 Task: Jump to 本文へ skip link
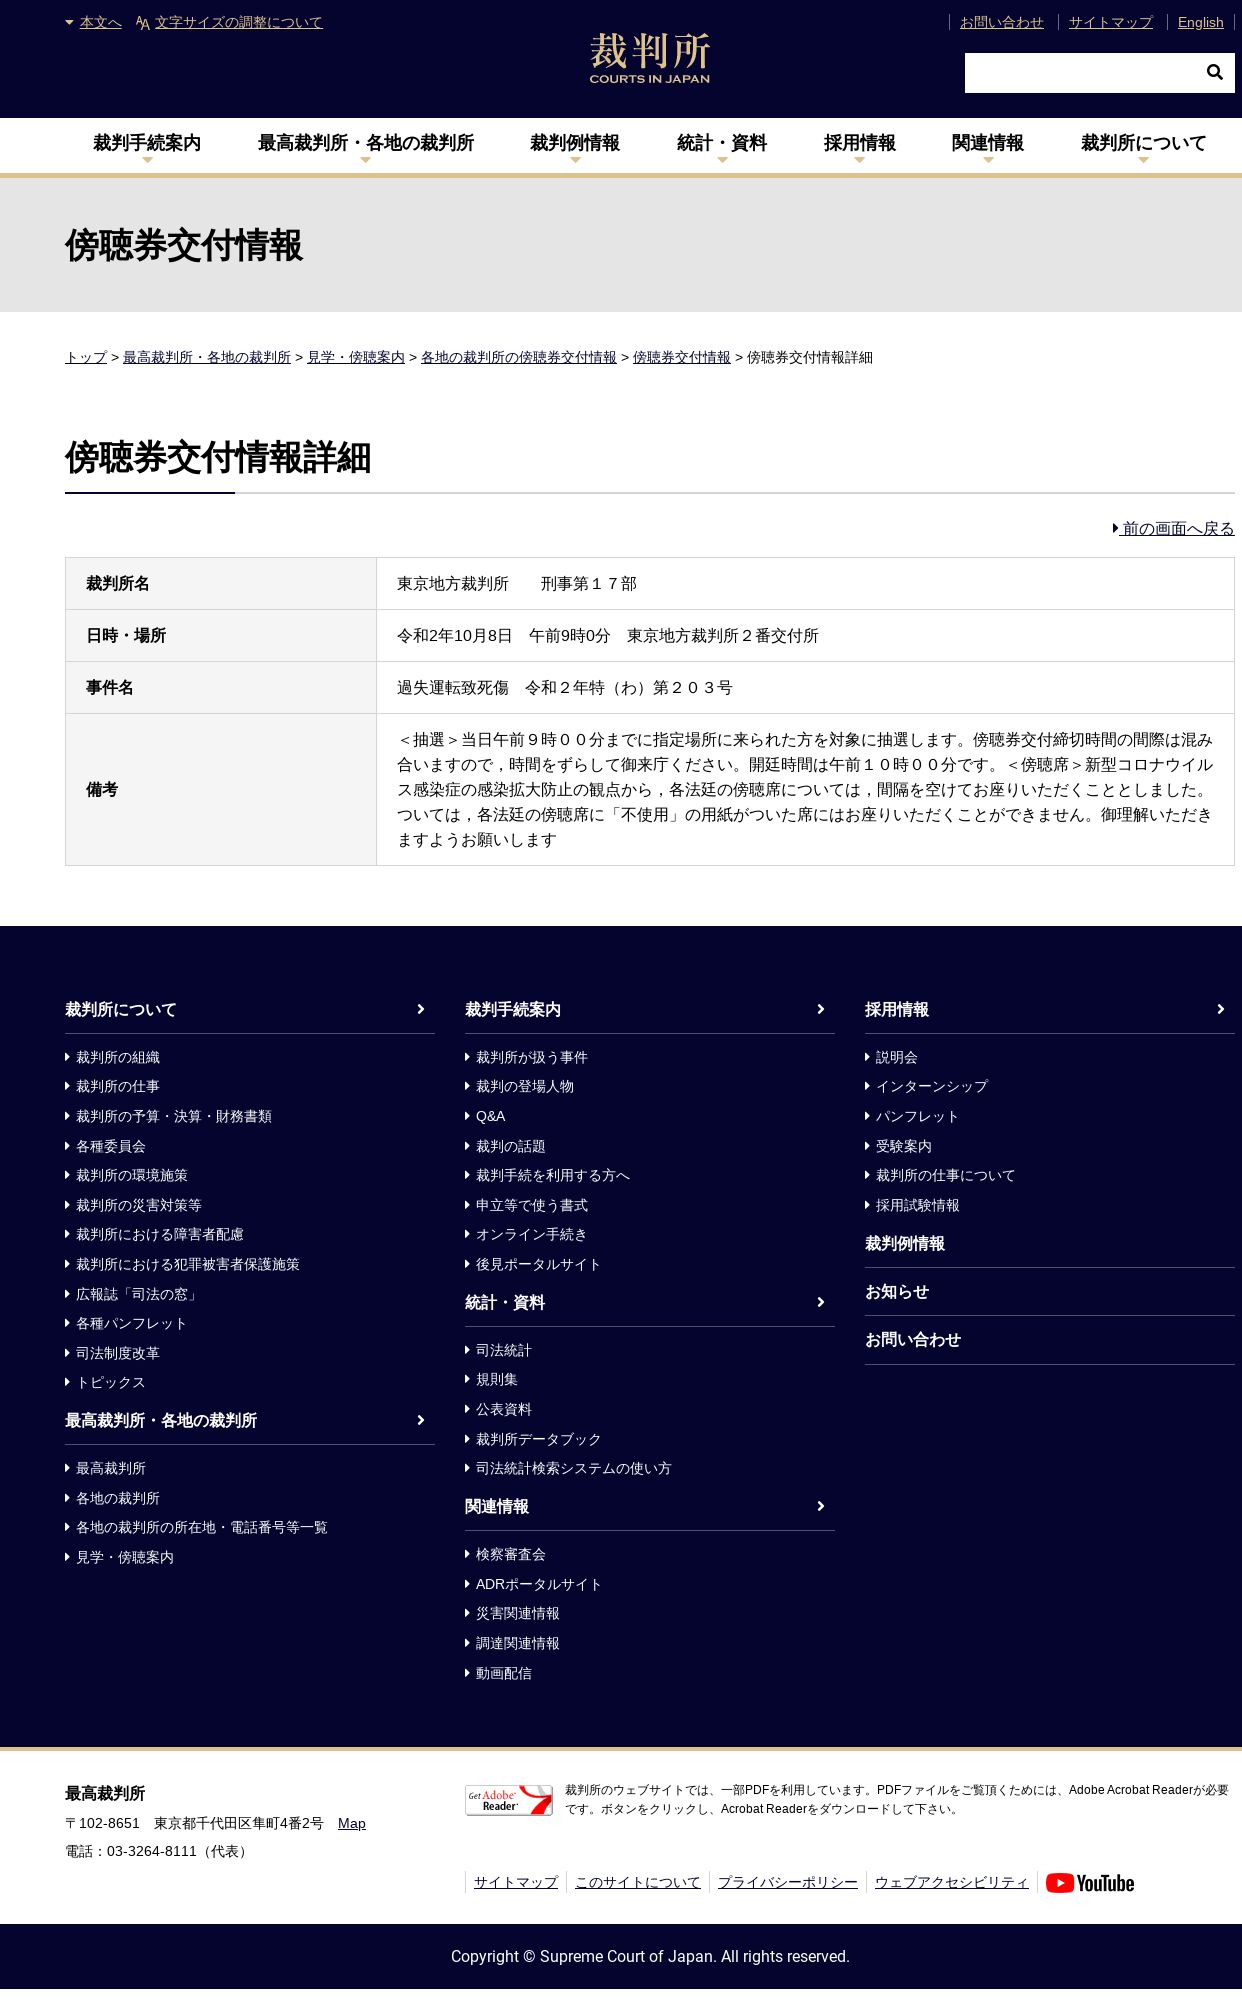tap(100, 22)
